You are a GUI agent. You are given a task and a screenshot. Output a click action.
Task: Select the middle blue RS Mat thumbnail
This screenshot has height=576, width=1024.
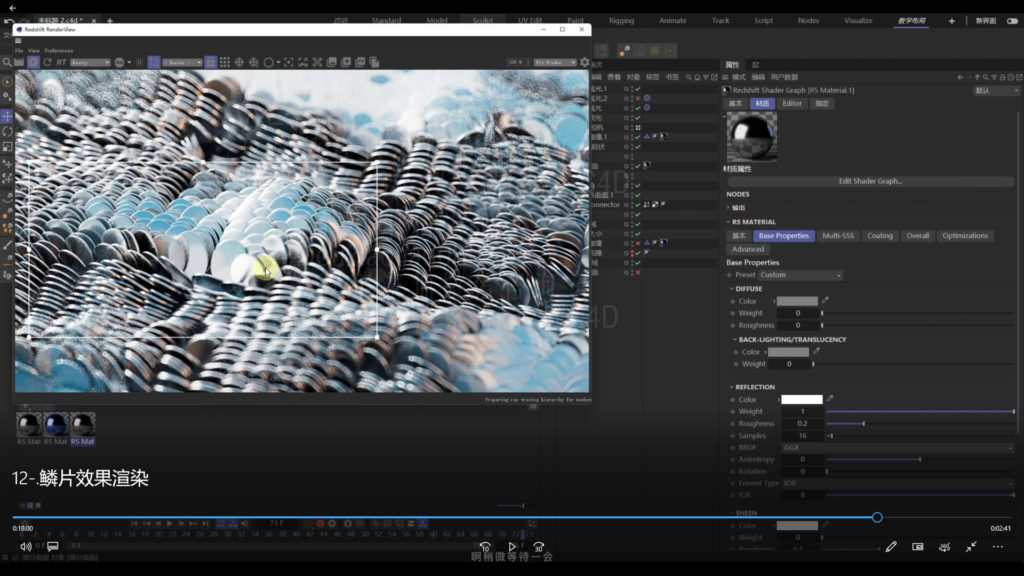click(55, 424)
